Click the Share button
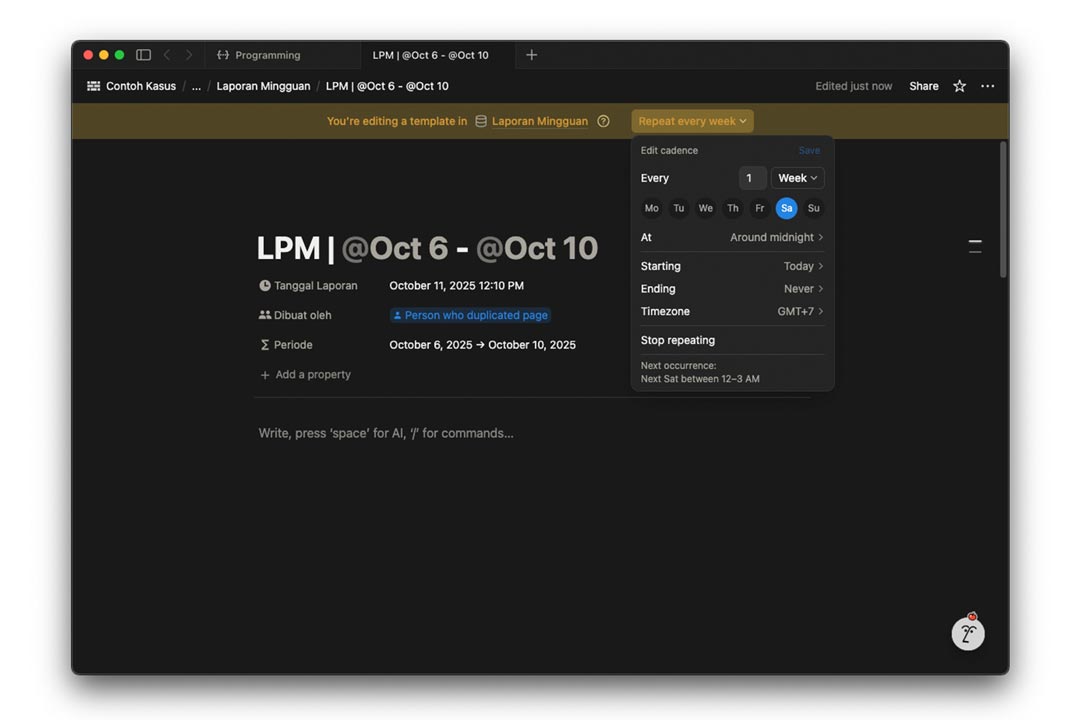The height and width of the screenshot is (720, 1080). 923,86
